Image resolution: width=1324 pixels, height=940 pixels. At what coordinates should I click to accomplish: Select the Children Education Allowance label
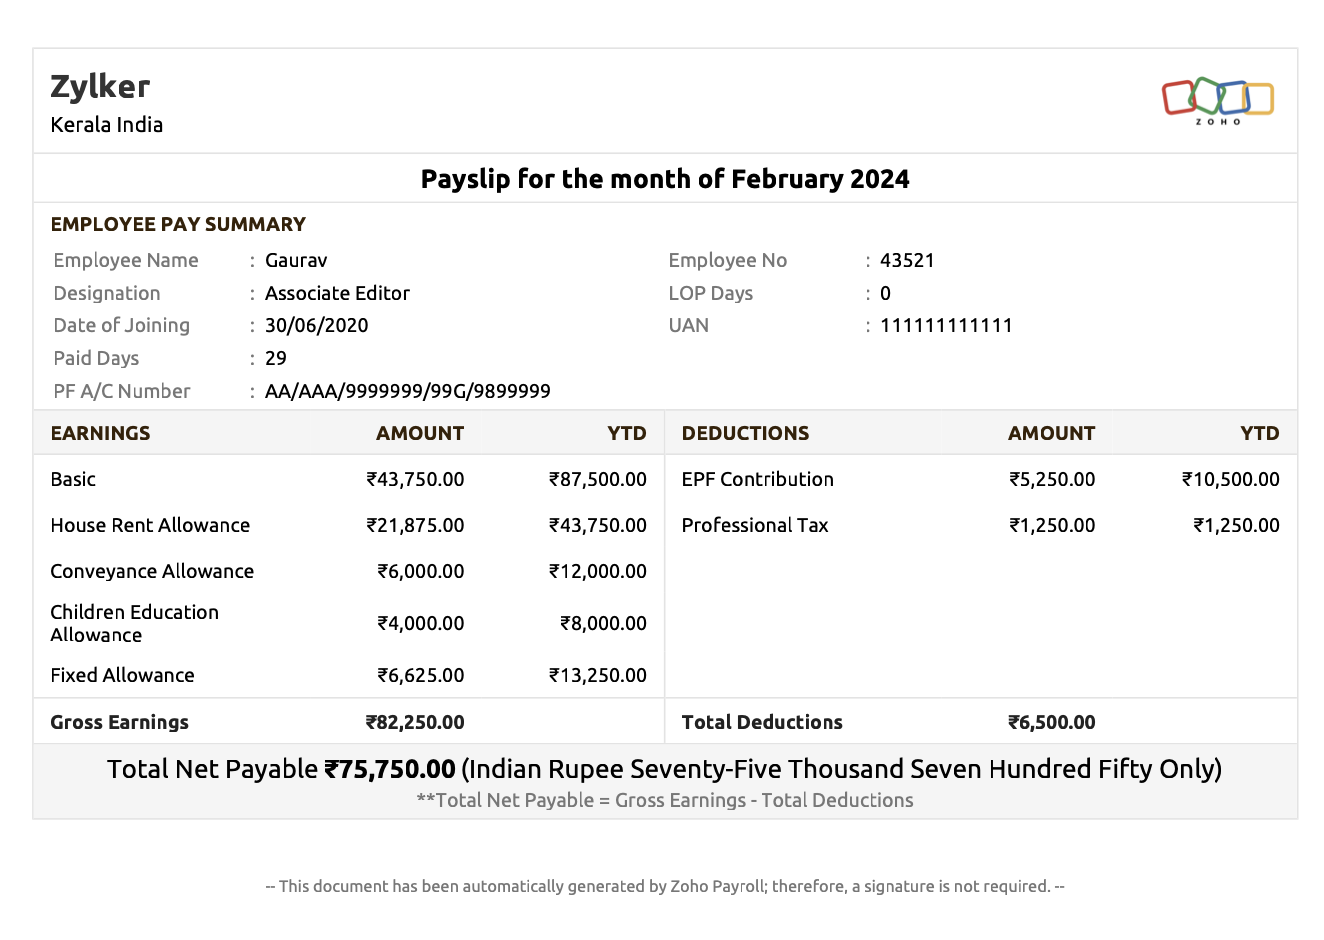point(134,623)
